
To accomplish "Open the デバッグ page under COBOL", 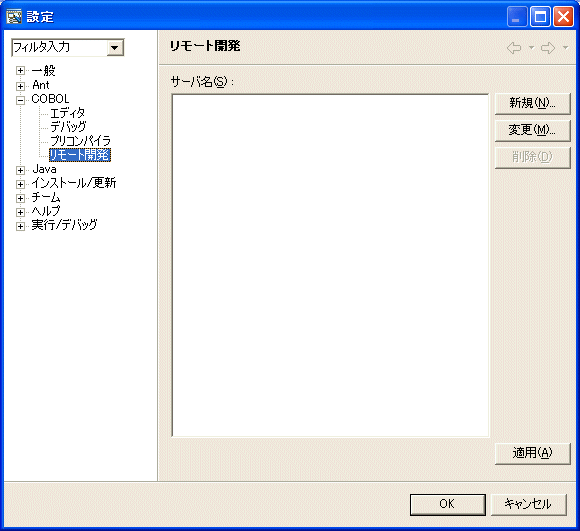I will click(68, 127).
